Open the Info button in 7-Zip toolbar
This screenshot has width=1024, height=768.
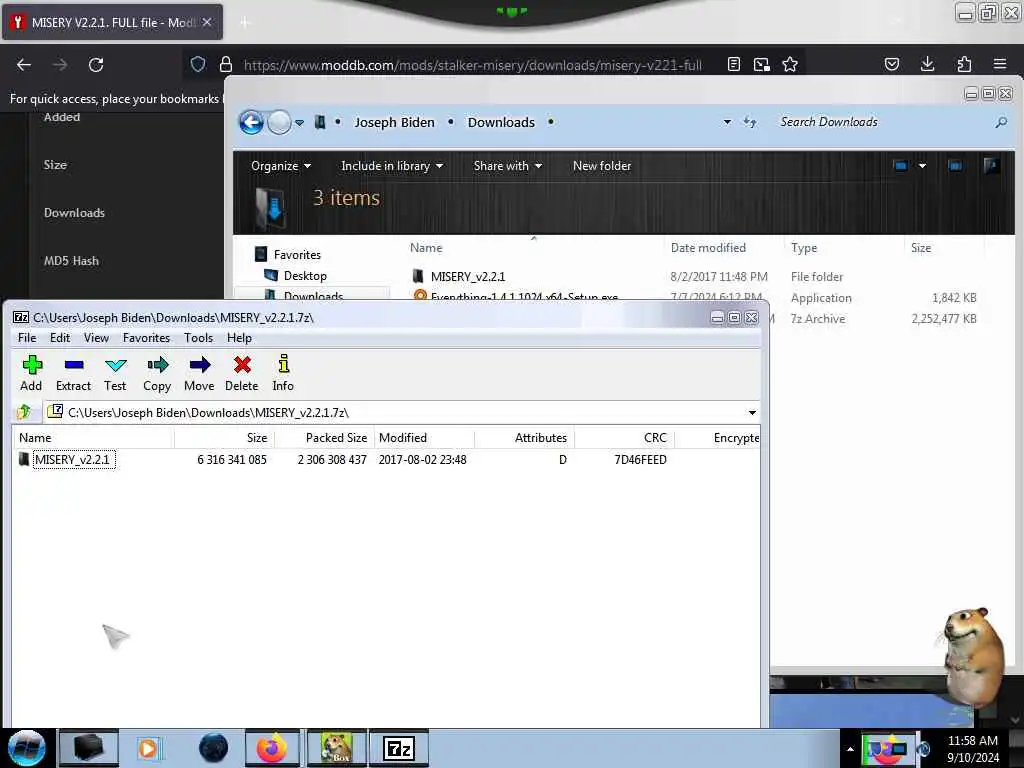(283, 373)
